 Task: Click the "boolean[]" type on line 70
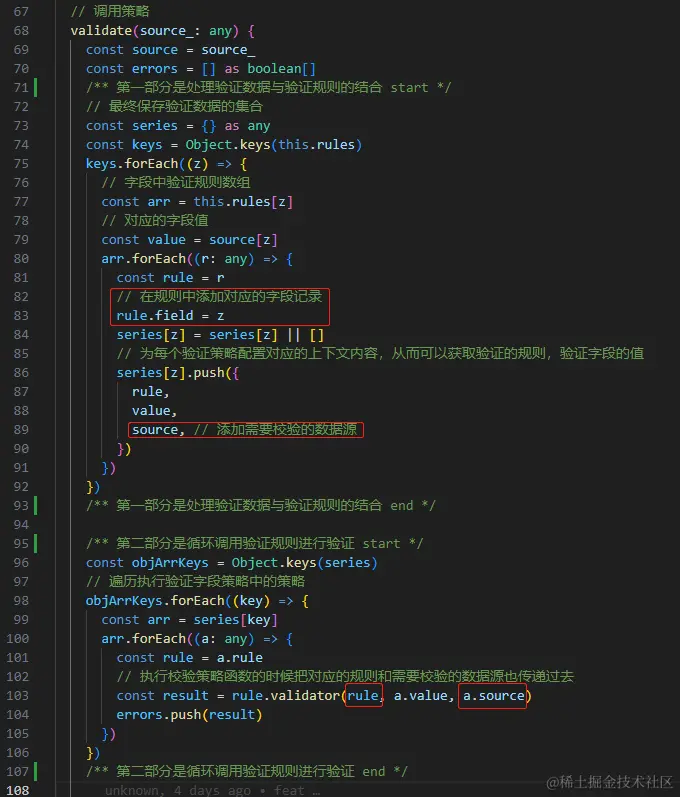pos(282,69)
